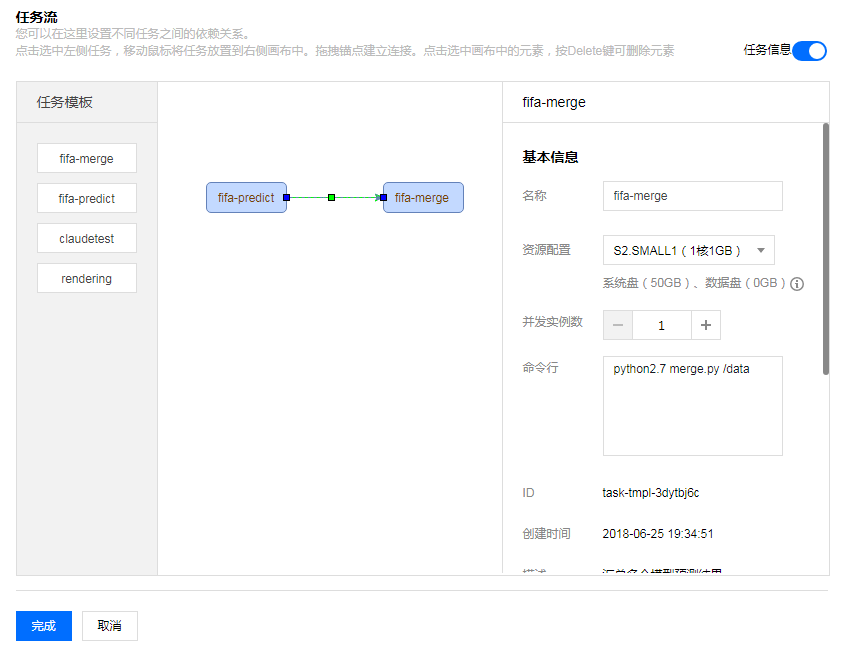Screen dimensions: 846x648
Task: Click the task ID task-tmpl-3dytbj6c
Action: (x=651, y=493)
